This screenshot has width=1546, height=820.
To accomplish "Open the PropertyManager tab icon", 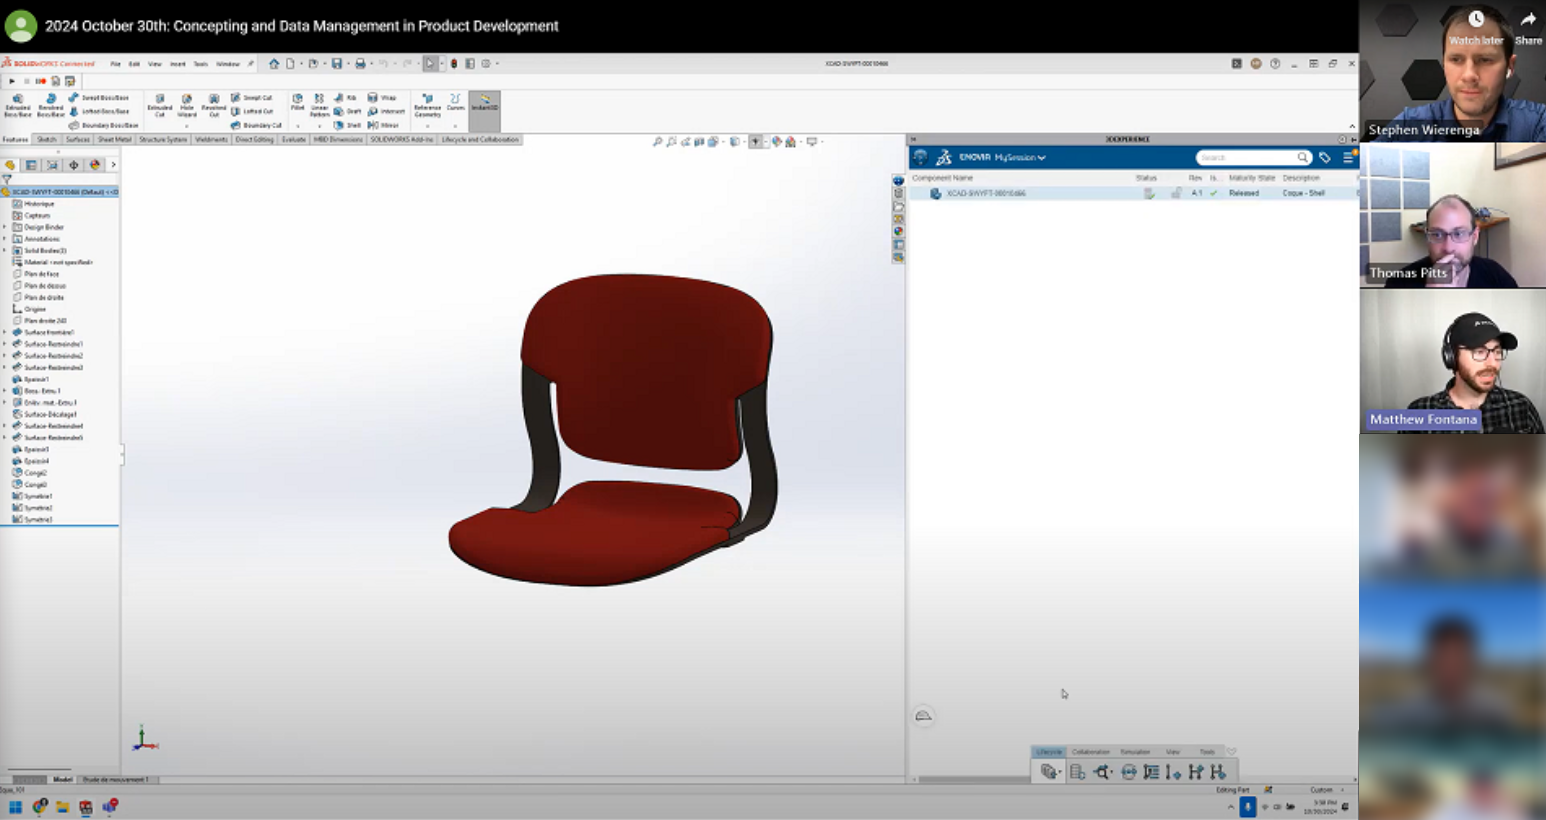I will 31,165.
